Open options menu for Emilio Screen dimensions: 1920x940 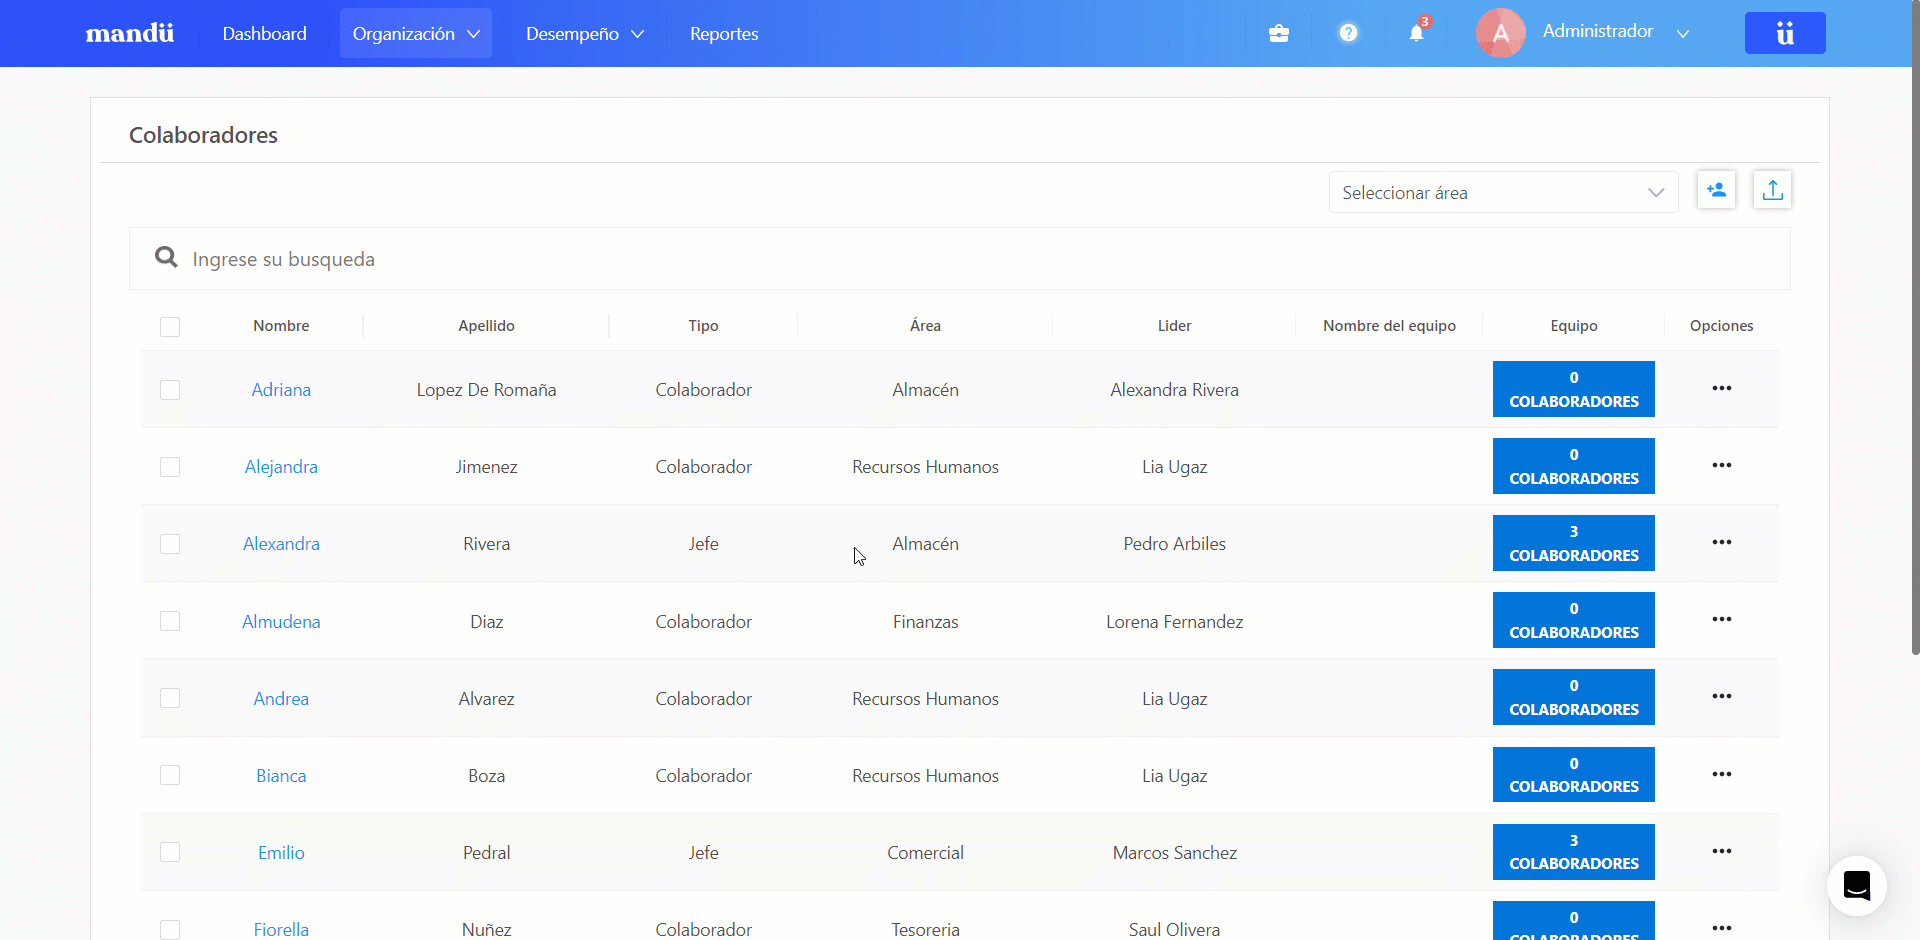[1721, 851]
